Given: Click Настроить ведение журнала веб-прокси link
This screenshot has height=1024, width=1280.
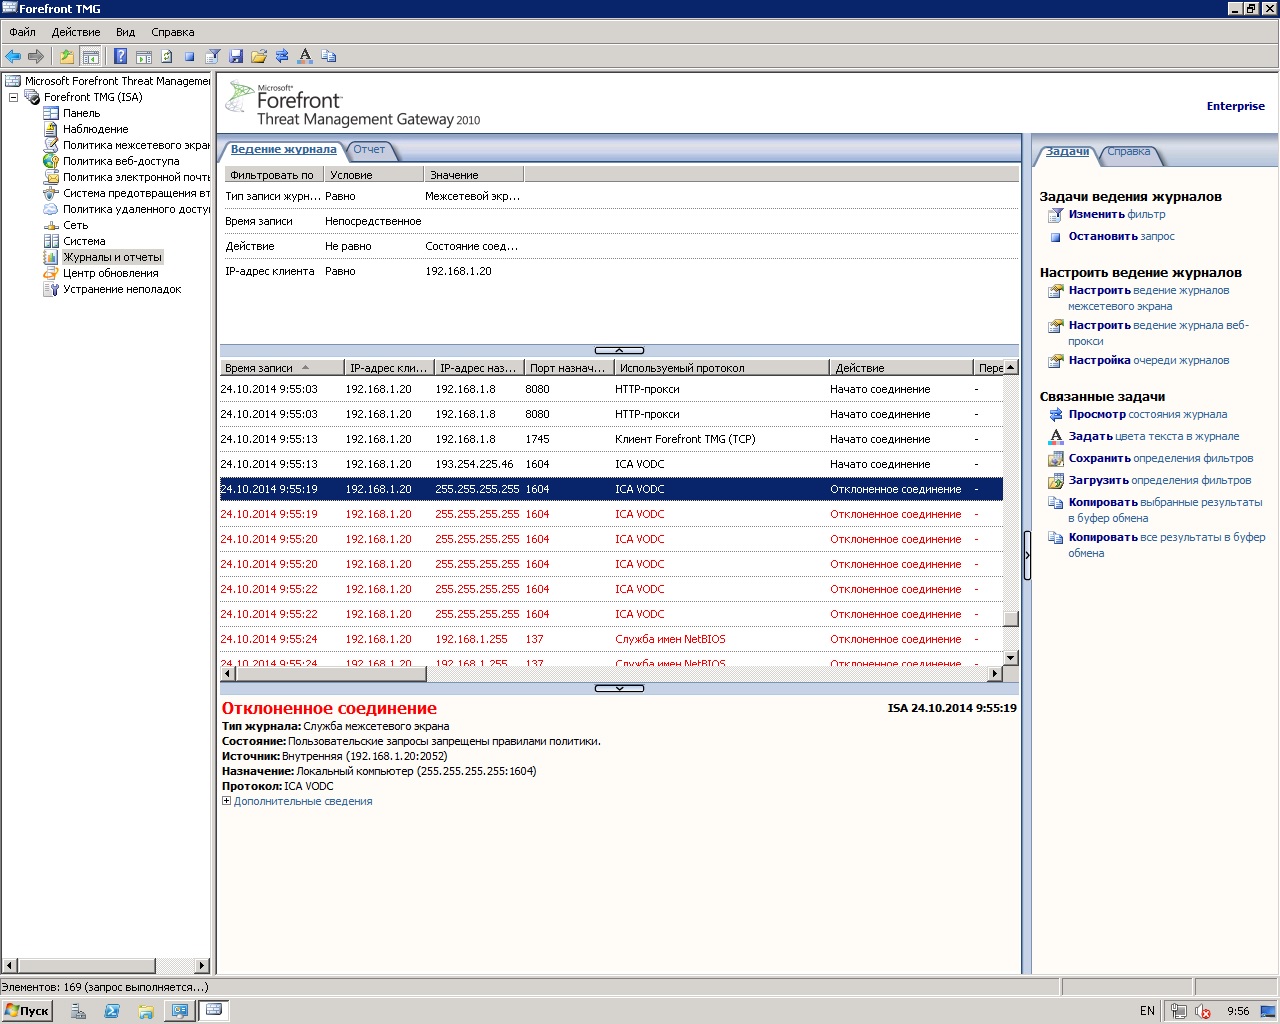Looking at the screenshot, I should tap(1158, 333).
